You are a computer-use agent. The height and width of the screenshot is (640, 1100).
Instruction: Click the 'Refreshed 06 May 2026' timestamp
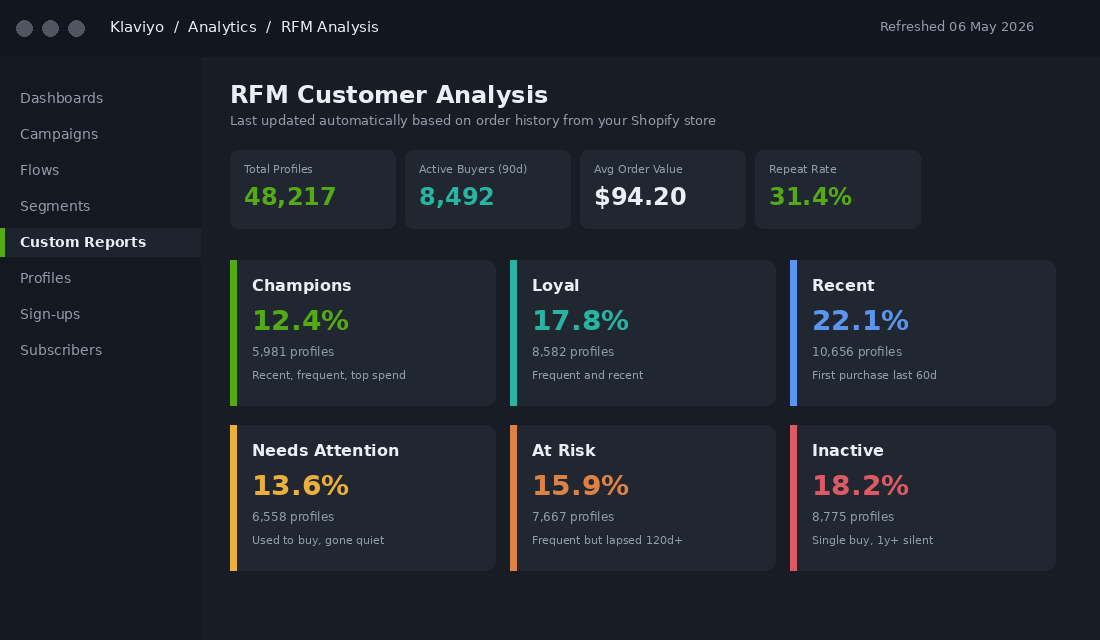click(x=957, y=27)
